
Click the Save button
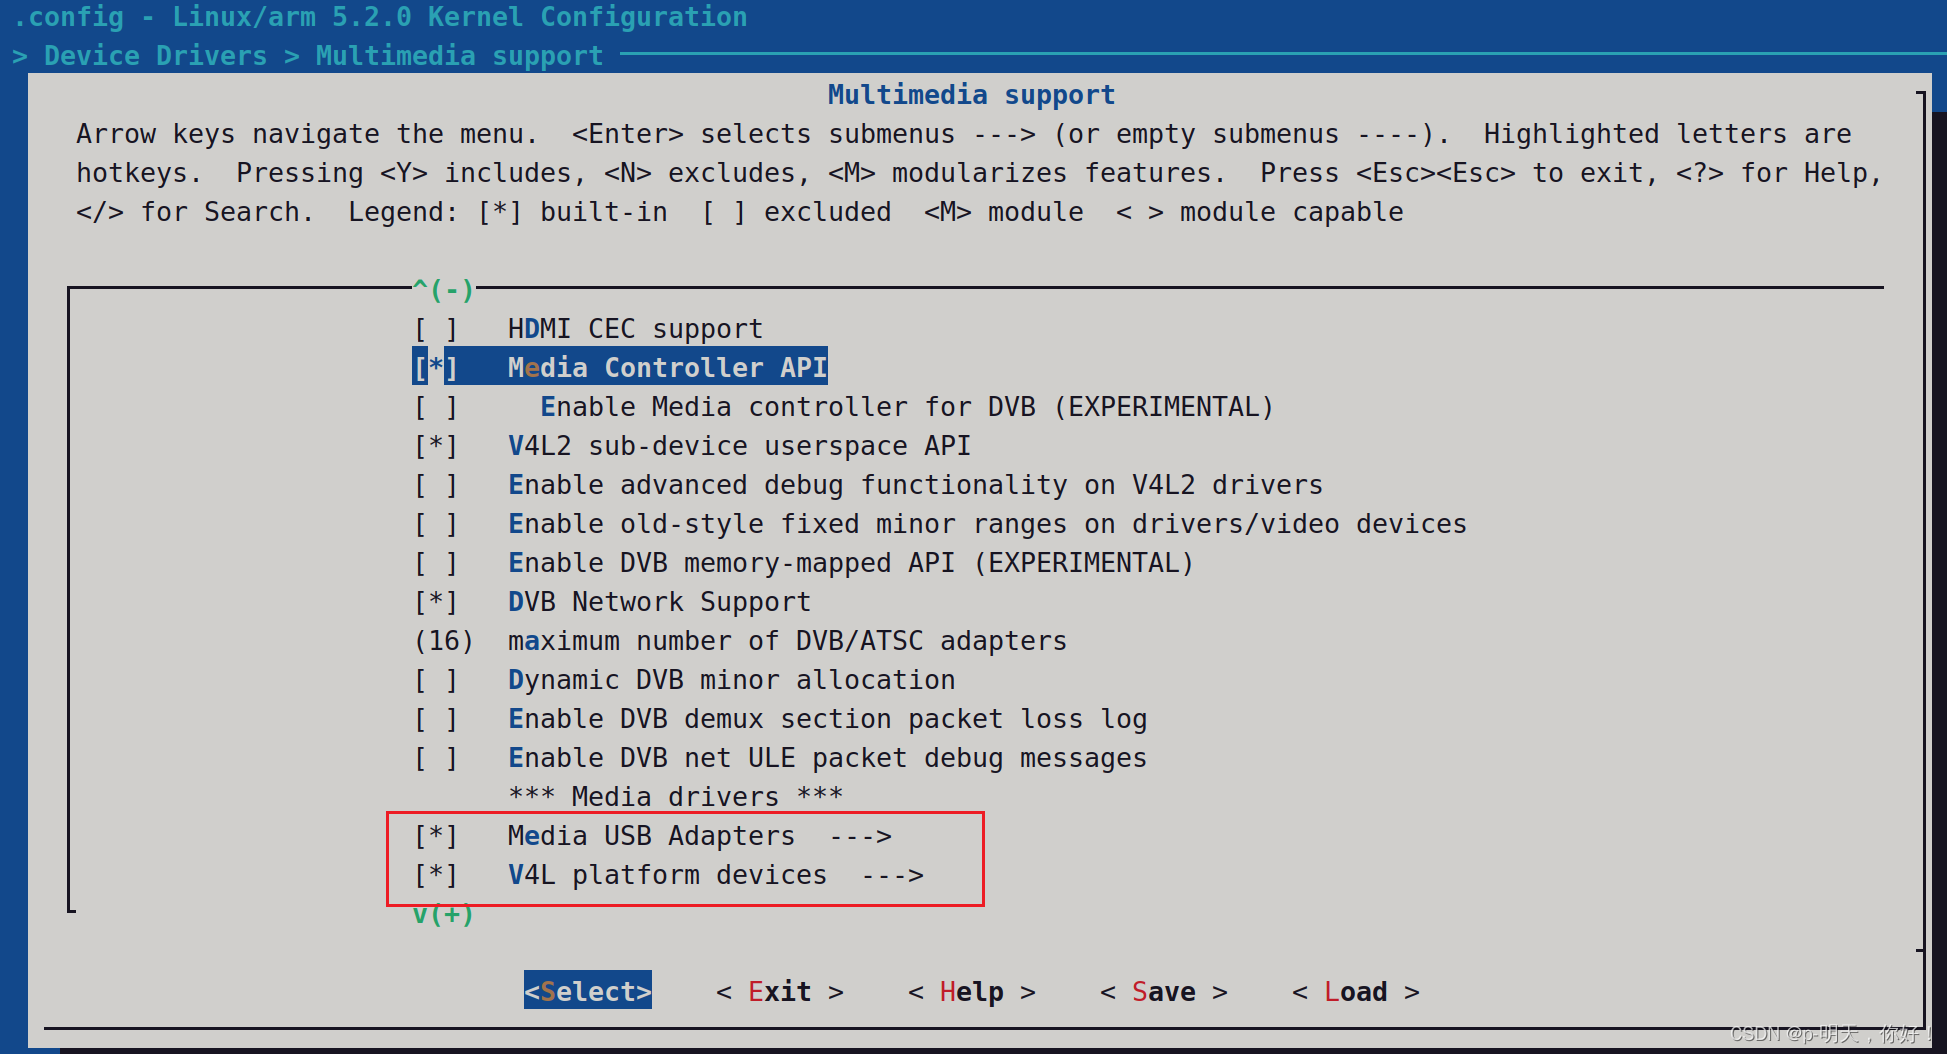(x=1164, y=991)
